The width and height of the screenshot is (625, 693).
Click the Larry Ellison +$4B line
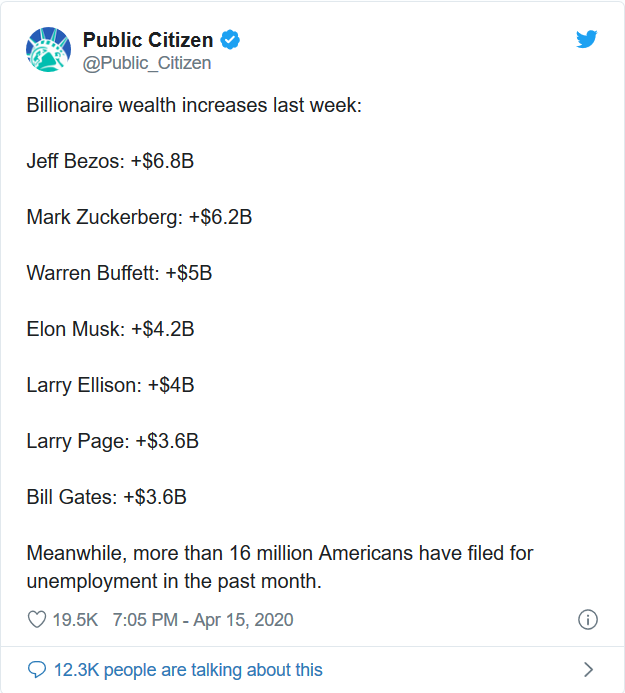(110, 385)
